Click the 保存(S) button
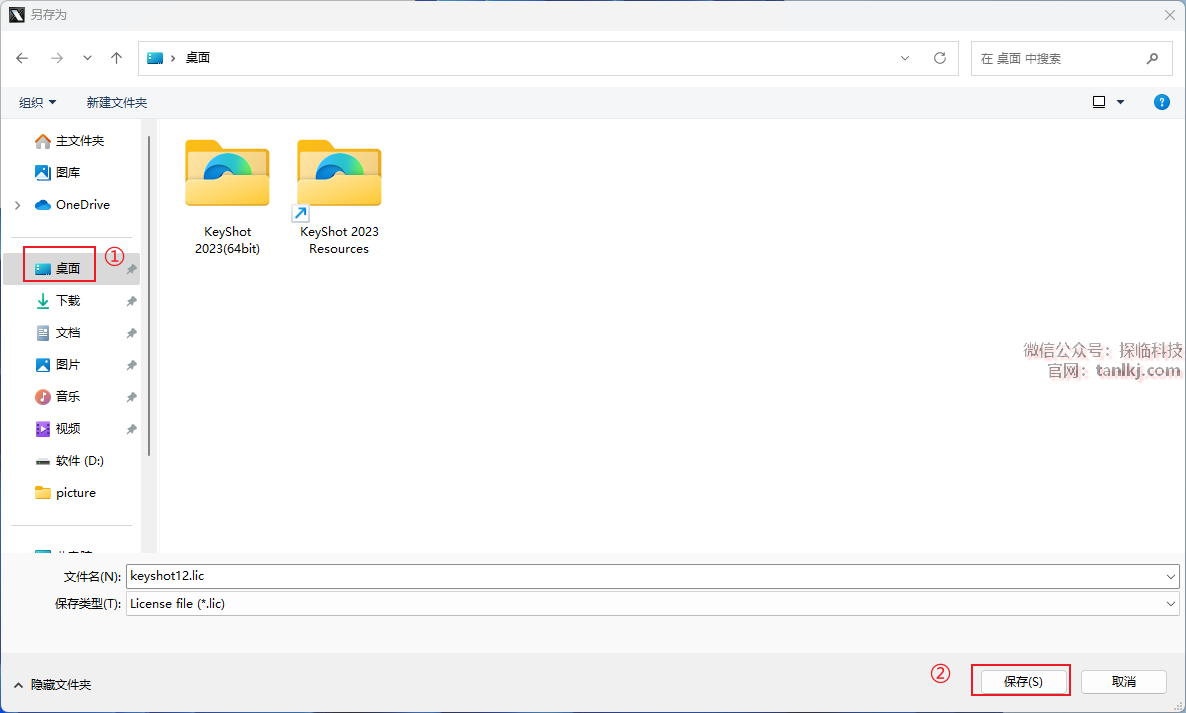The width and height of the screenshot is (1186, 713). tap(1023, 681)
